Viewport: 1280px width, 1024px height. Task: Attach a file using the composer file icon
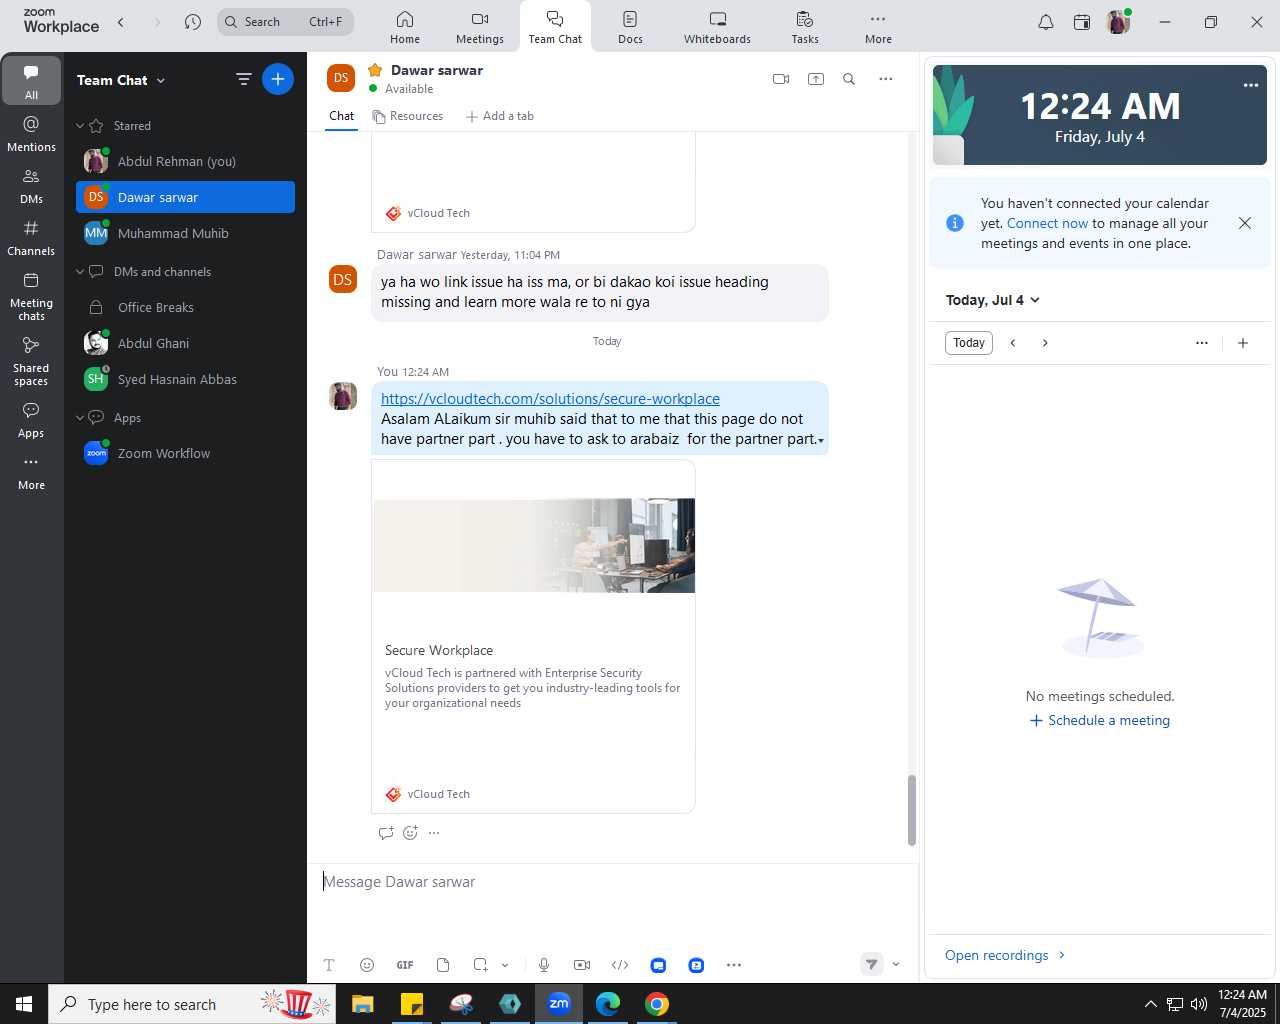443,965
